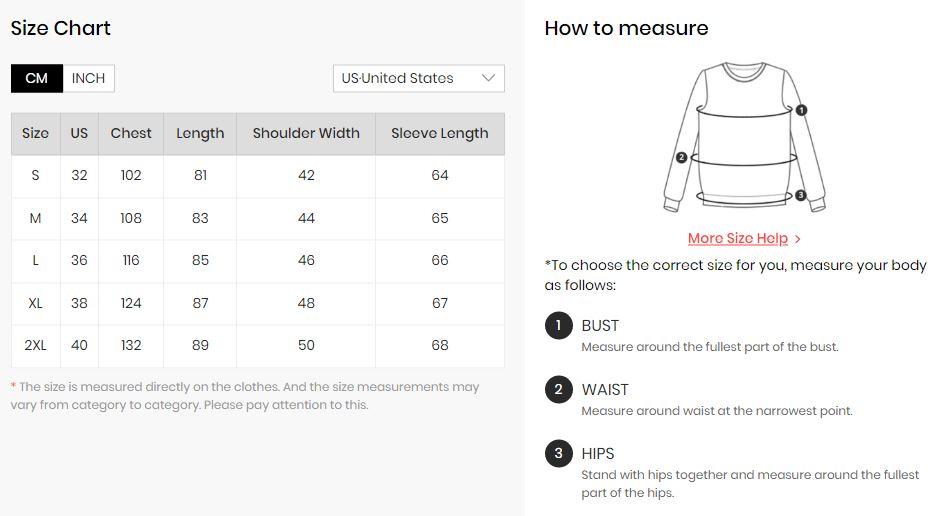Viewport: 937px width, 516px height.
Task: Click the numbered 2 circle beside WAIST
Action: [559, 389]
